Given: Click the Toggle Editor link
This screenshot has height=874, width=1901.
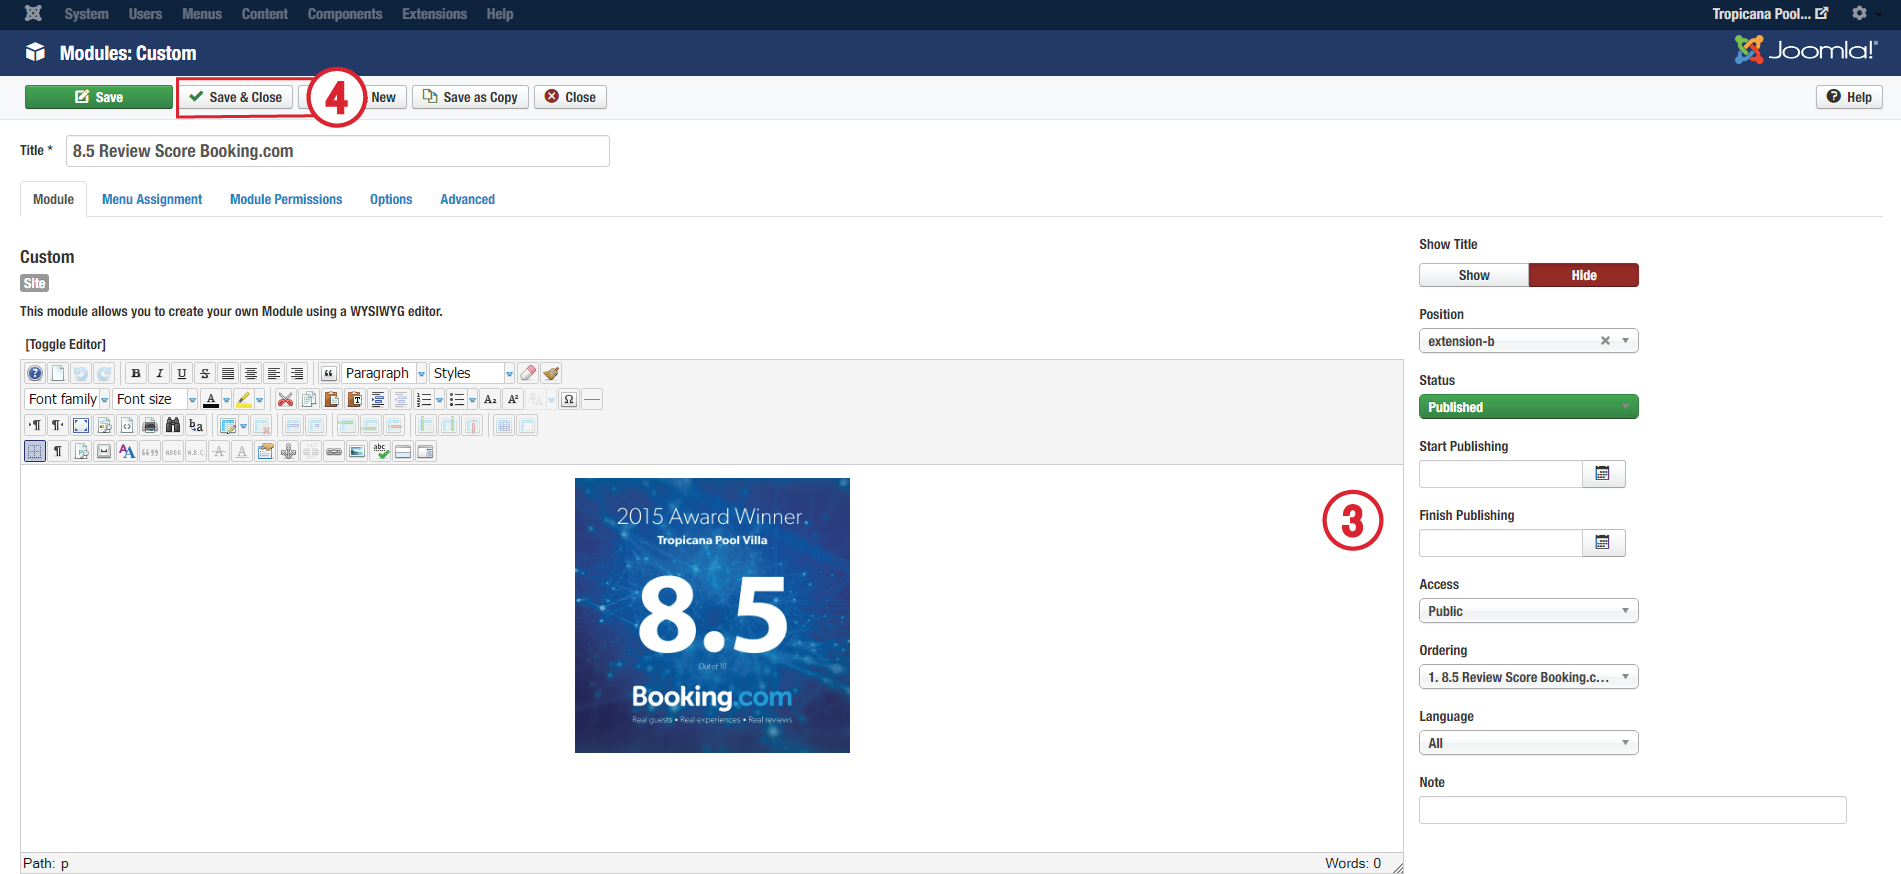Looking at the screenshot, I should [x=66, y=344].
